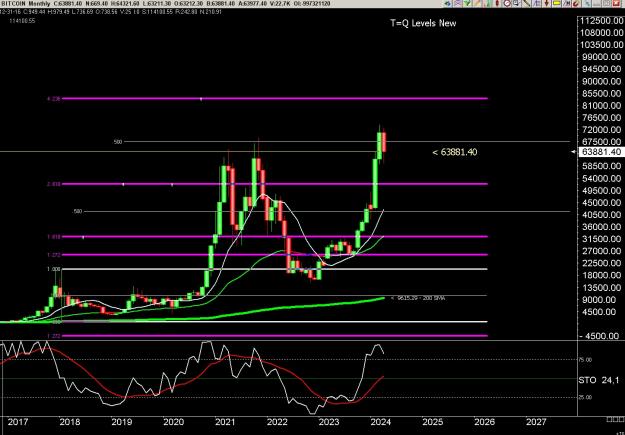Click the 200 SMA label on chart
The height and width of the screenshot is (435, 625).
click(418, 298)
